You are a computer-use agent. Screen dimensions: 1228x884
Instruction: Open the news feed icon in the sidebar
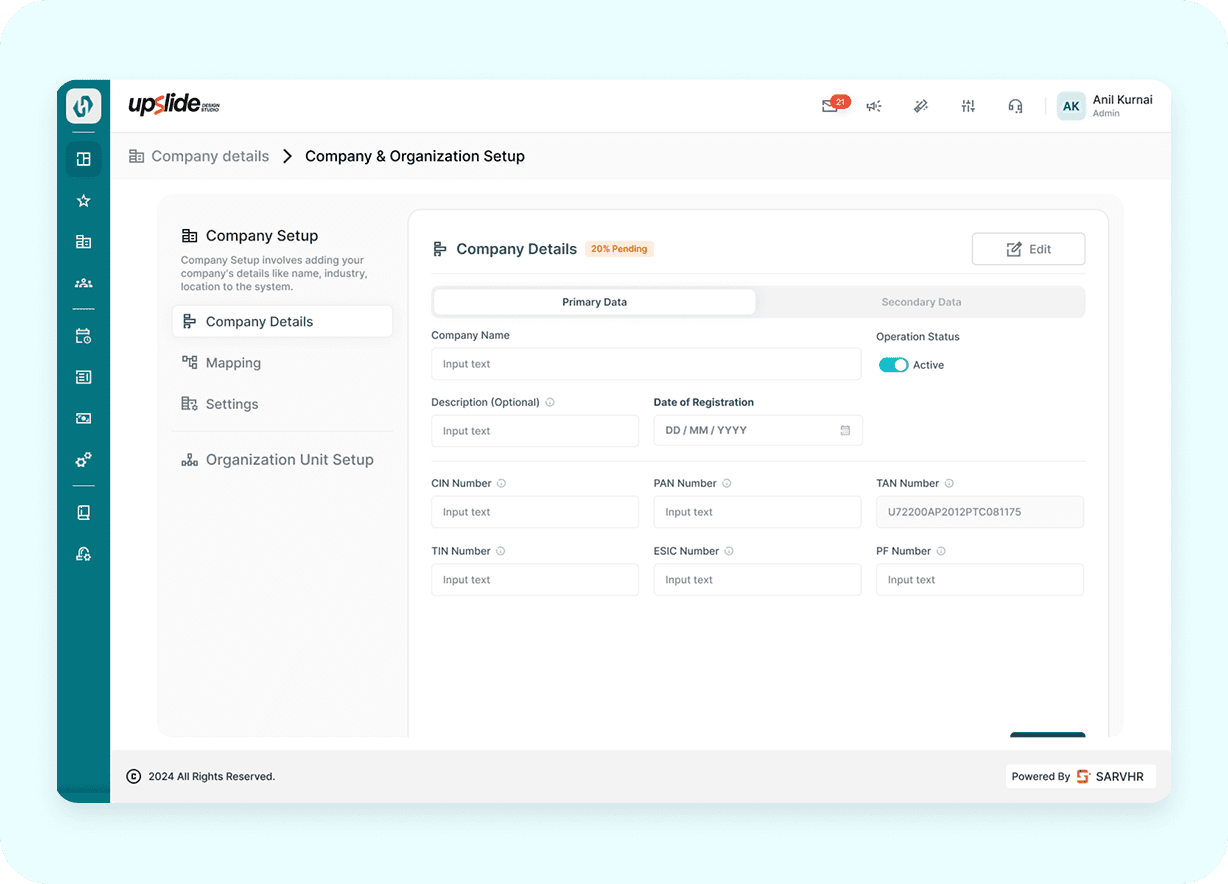click(x=82, y=377)
